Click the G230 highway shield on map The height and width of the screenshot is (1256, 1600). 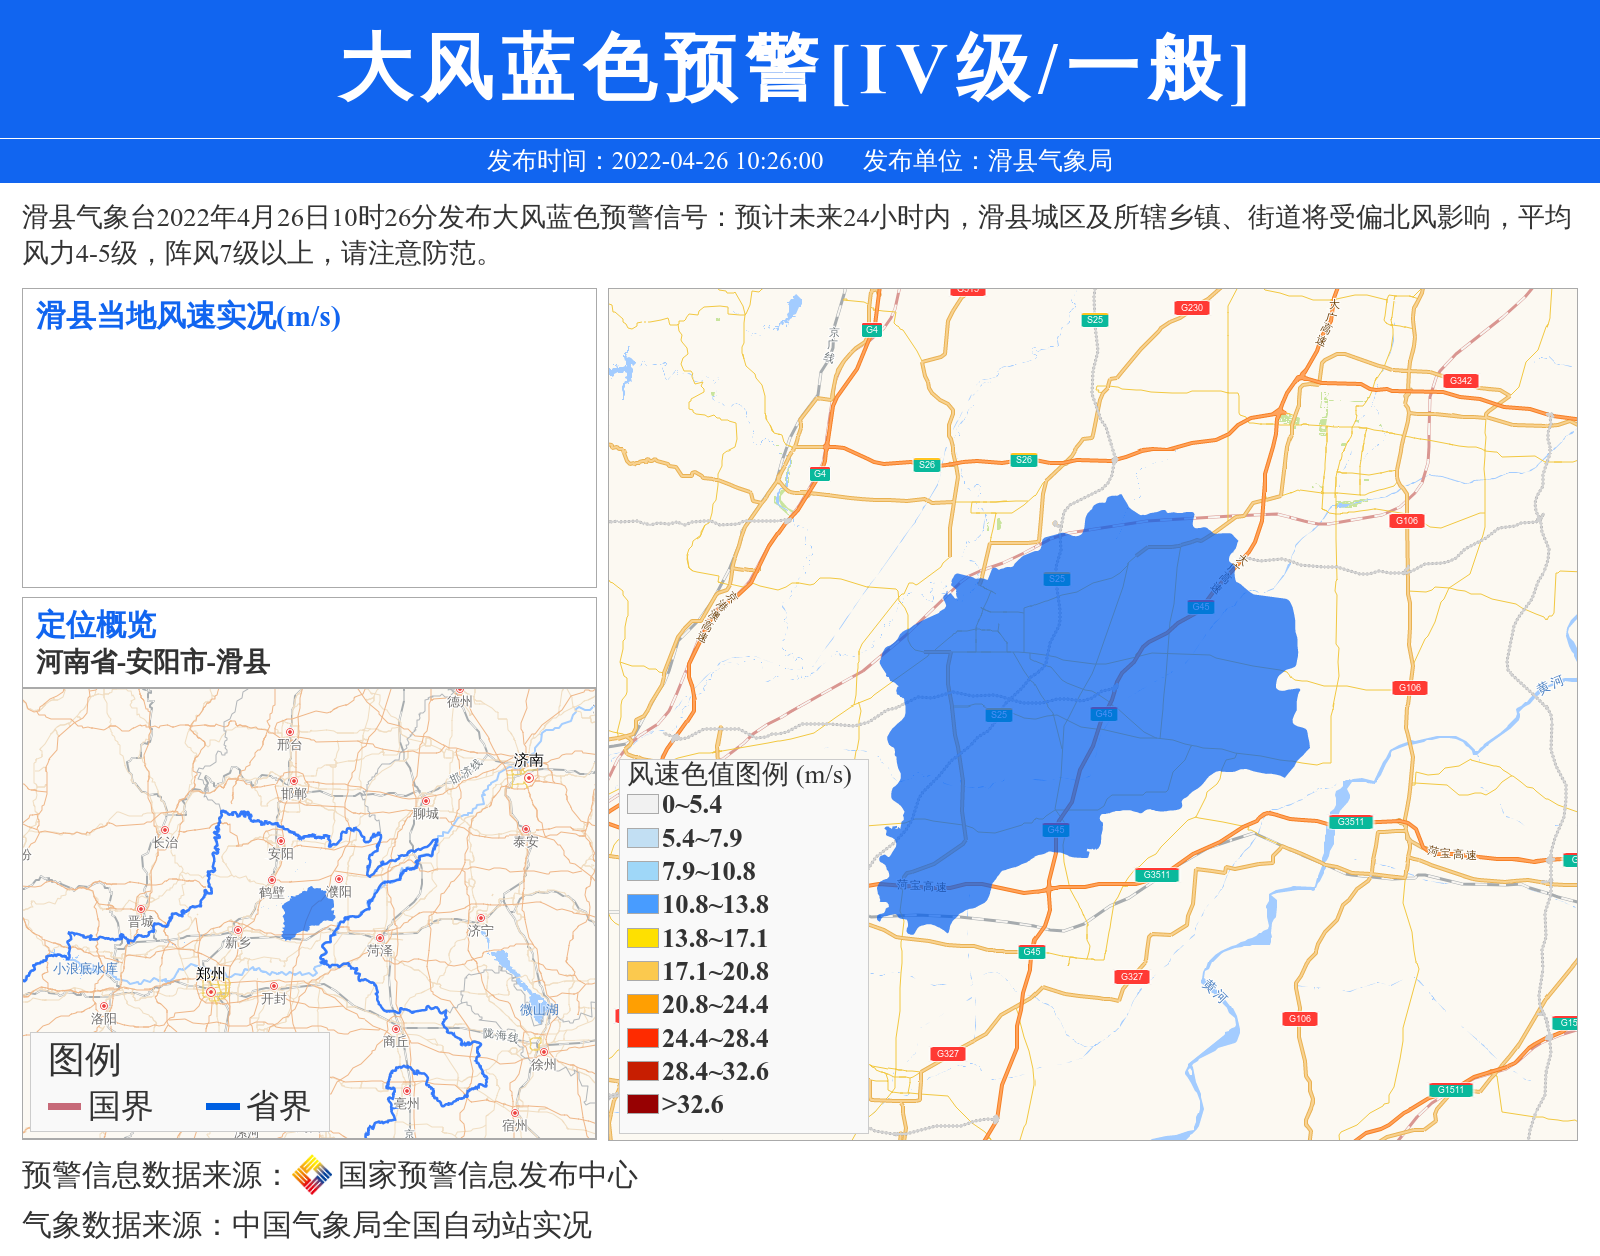click(1191, 308)
